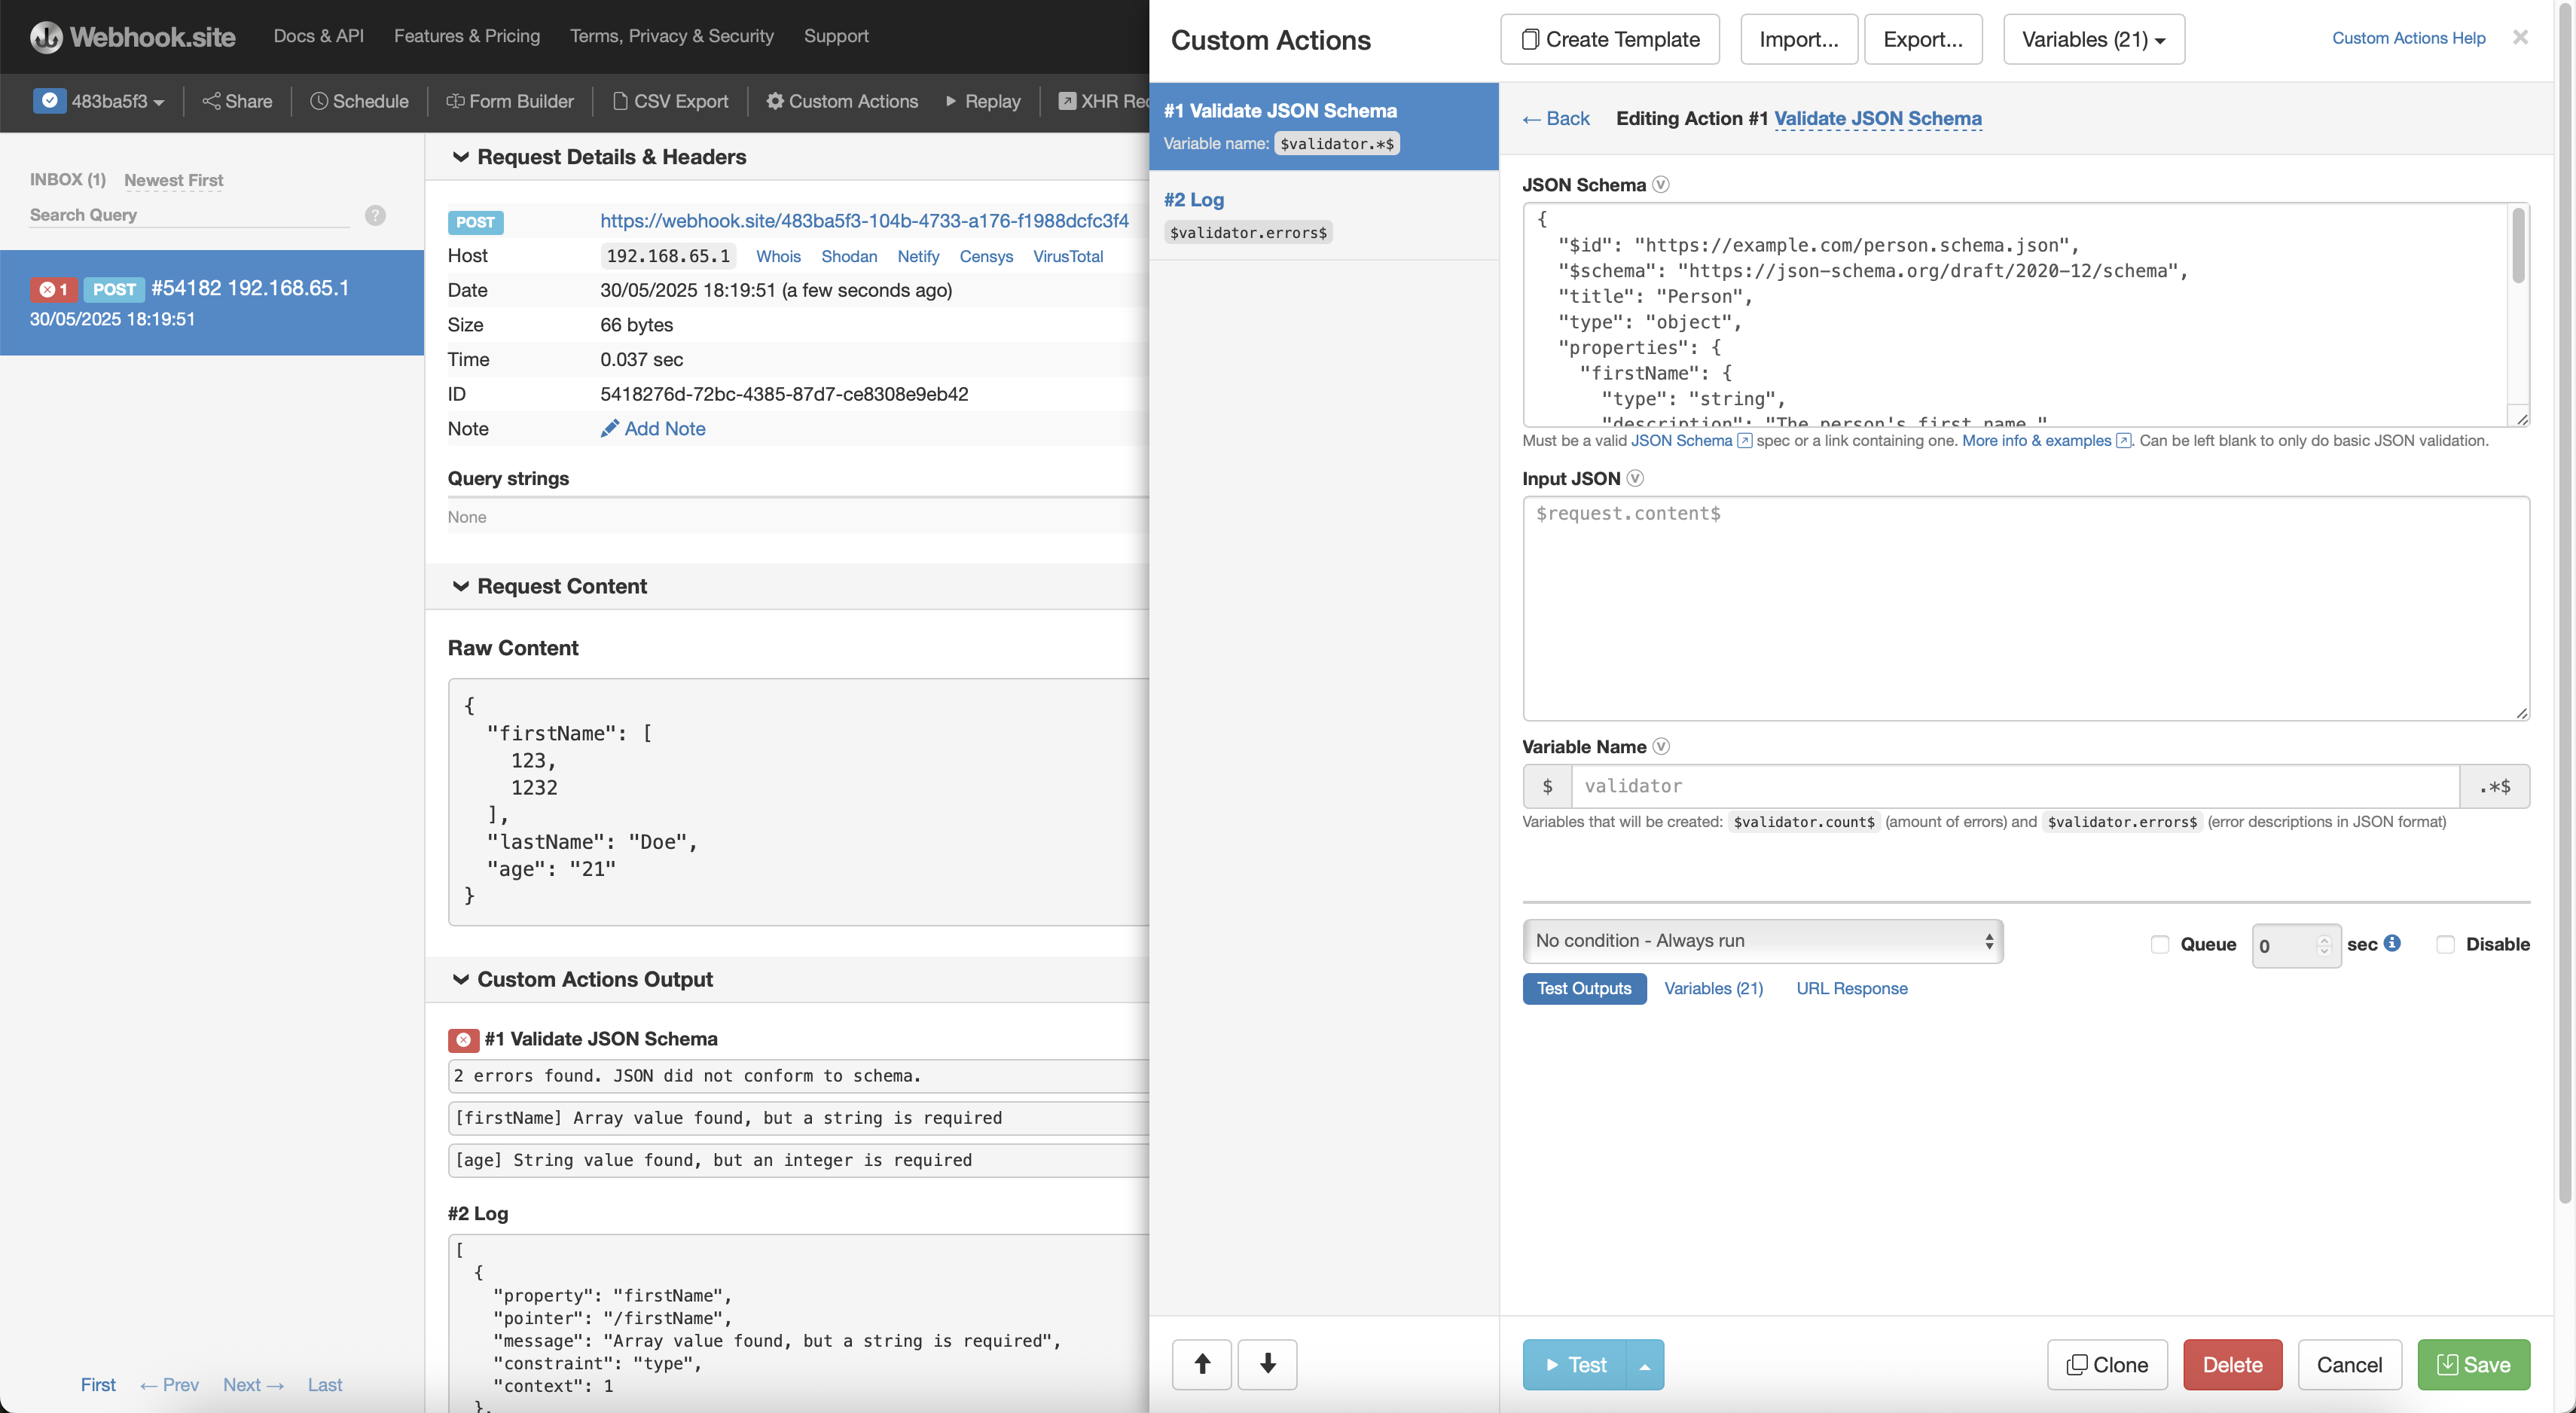Adjust the Queue seconds stepper

2324,945
